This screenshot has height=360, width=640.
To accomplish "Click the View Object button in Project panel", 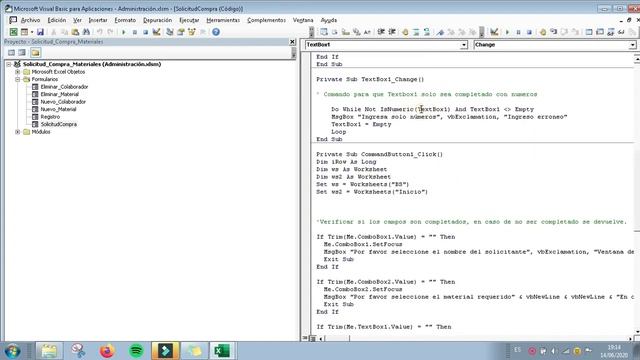I will click(x=22, y=53).
